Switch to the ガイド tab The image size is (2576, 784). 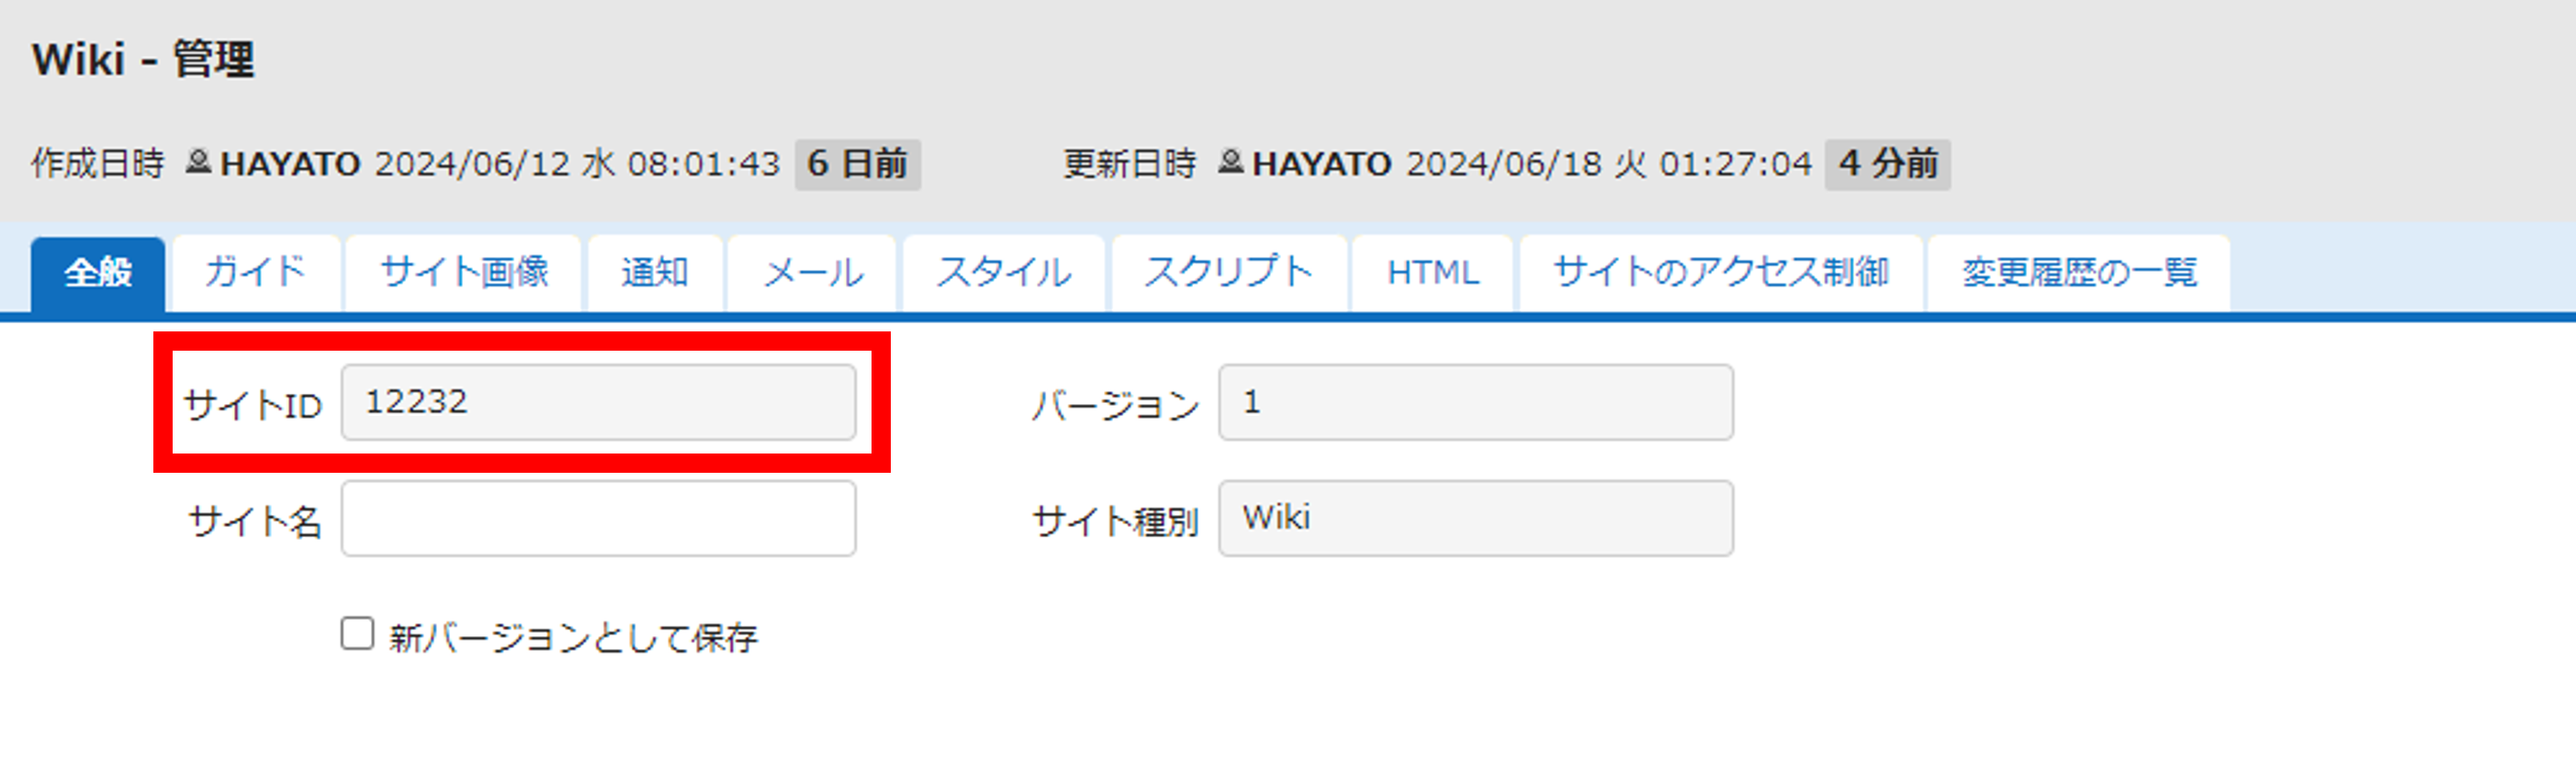256,273
